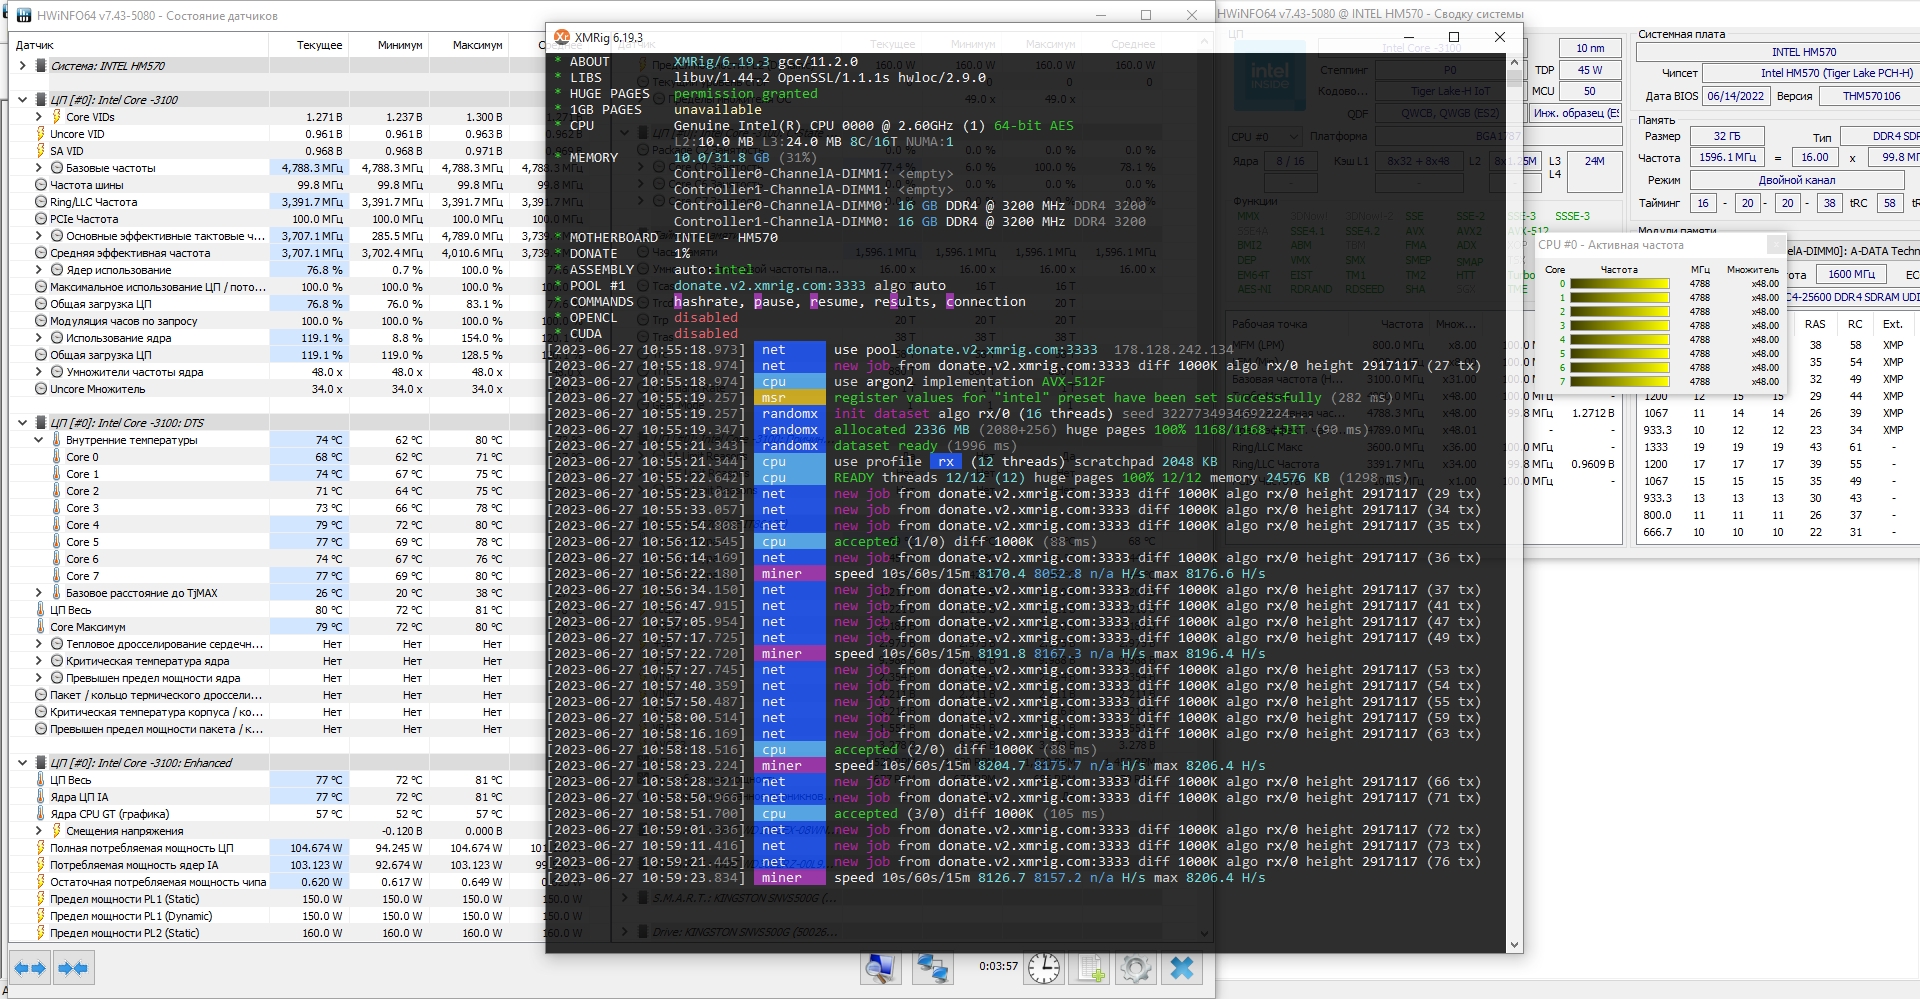Click the thermometer icon beside Core 4
This screenshot has width=1920, height=999.
(x=57, y=525)
